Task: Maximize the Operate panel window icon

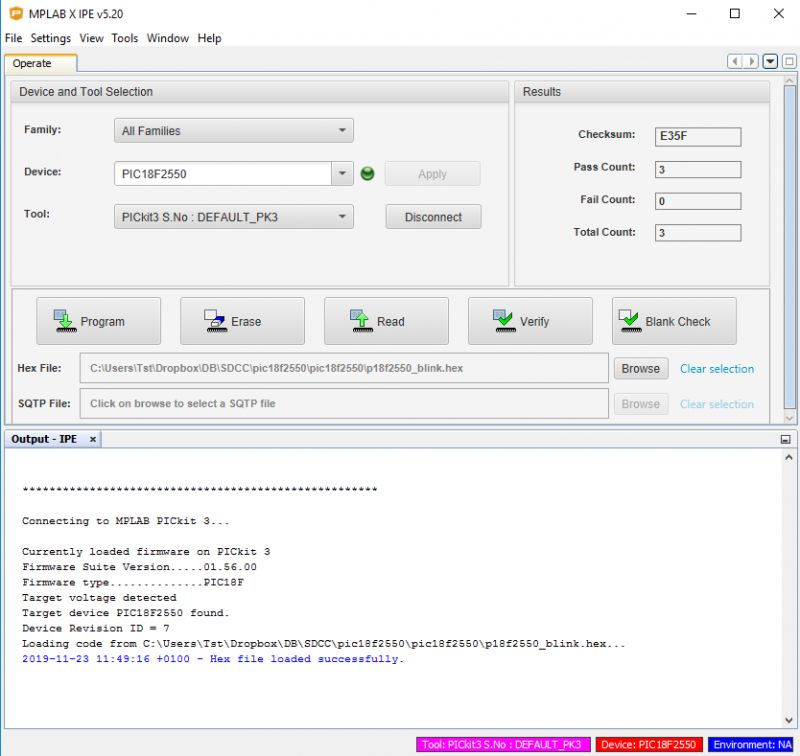Action: (789, 62)
